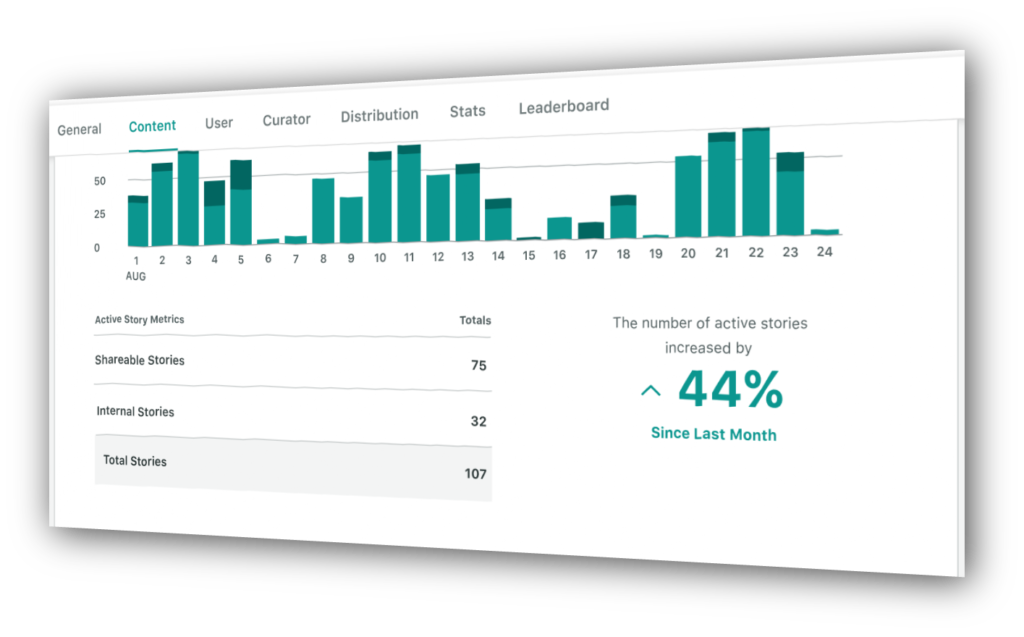Click the Since Last Month label

[713, 434]
